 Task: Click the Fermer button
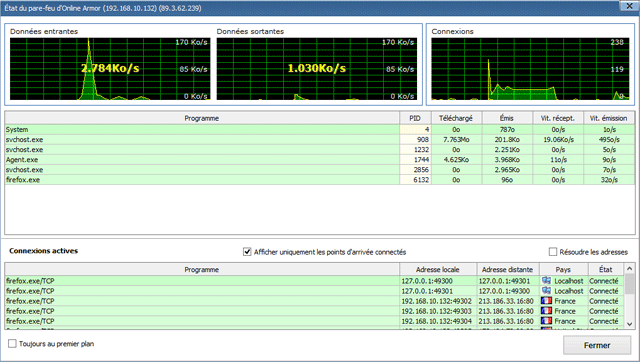597,345
